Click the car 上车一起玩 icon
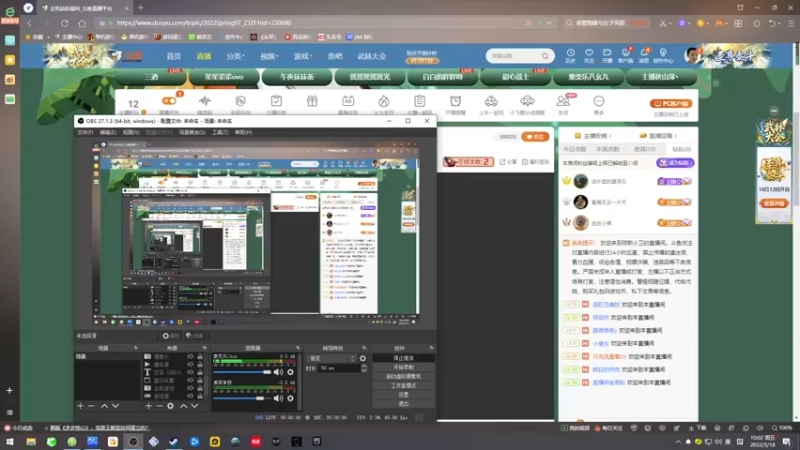The width and height of the screenshot is (800, 450). [491, 101]
